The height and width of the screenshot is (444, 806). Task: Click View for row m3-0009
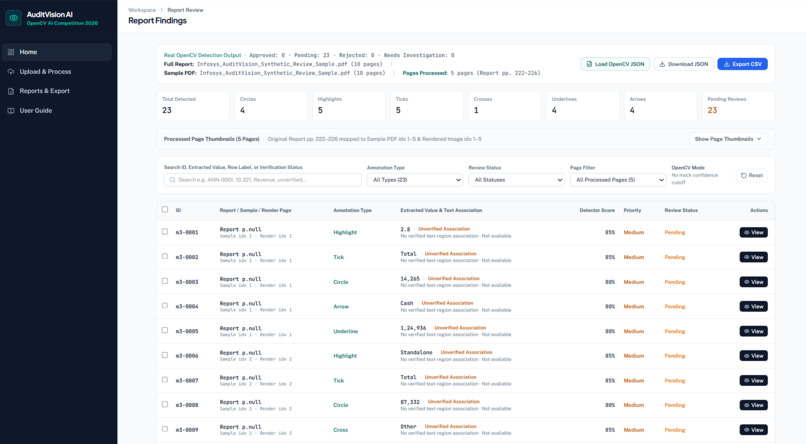[754, 430]
